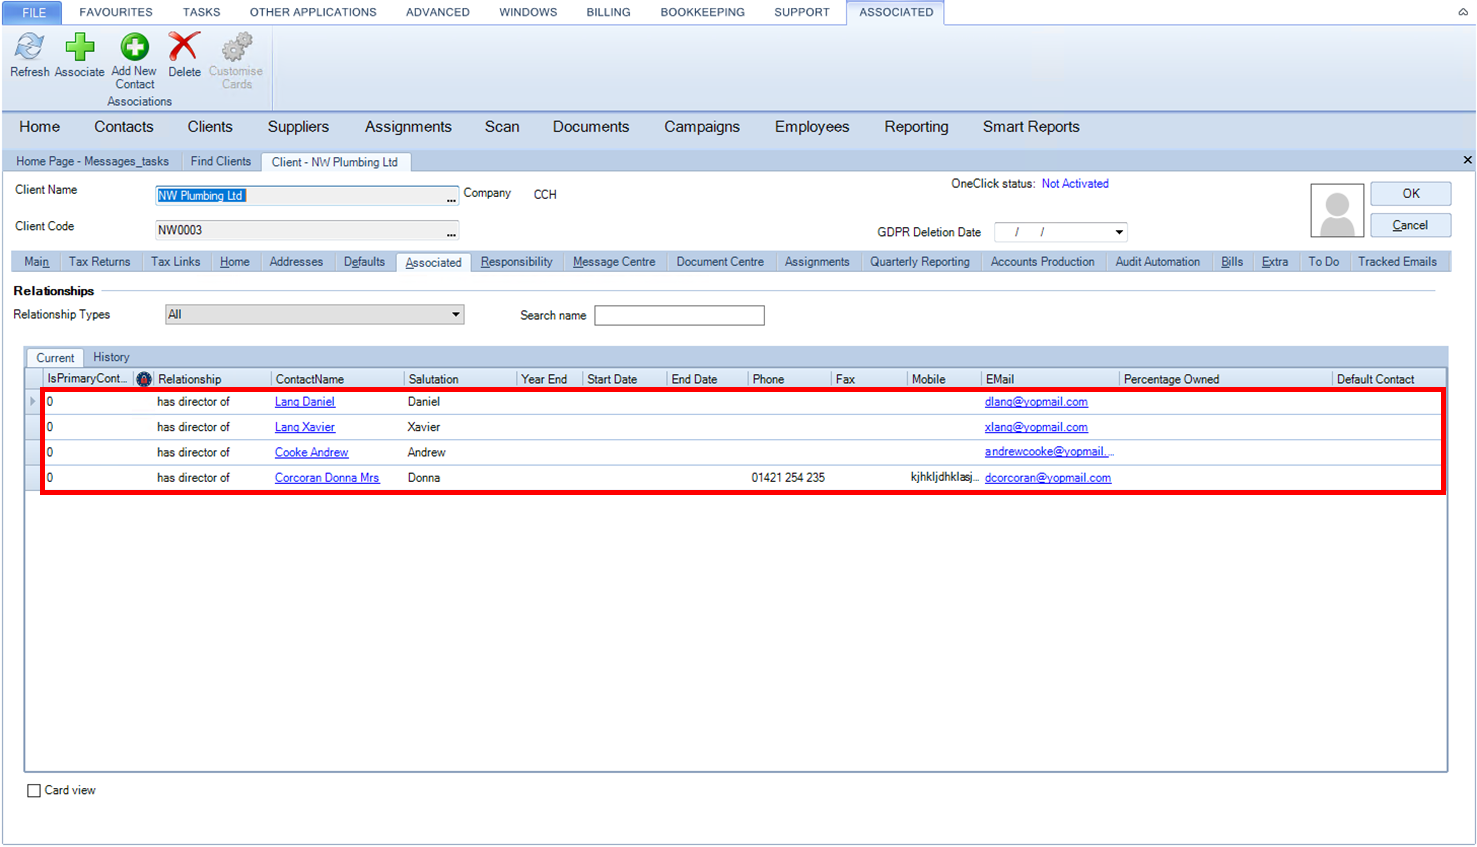Open the Campaigns navigation item

(702, 127)
